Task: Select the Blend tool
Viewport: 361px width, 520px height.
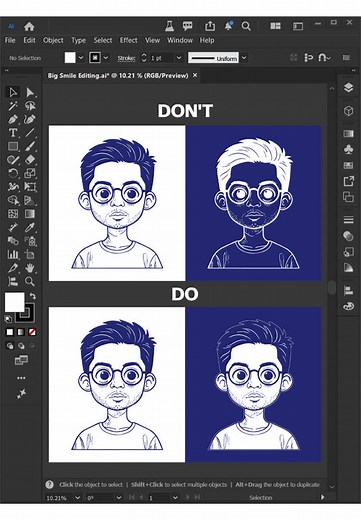Action: tap(13, 241)
